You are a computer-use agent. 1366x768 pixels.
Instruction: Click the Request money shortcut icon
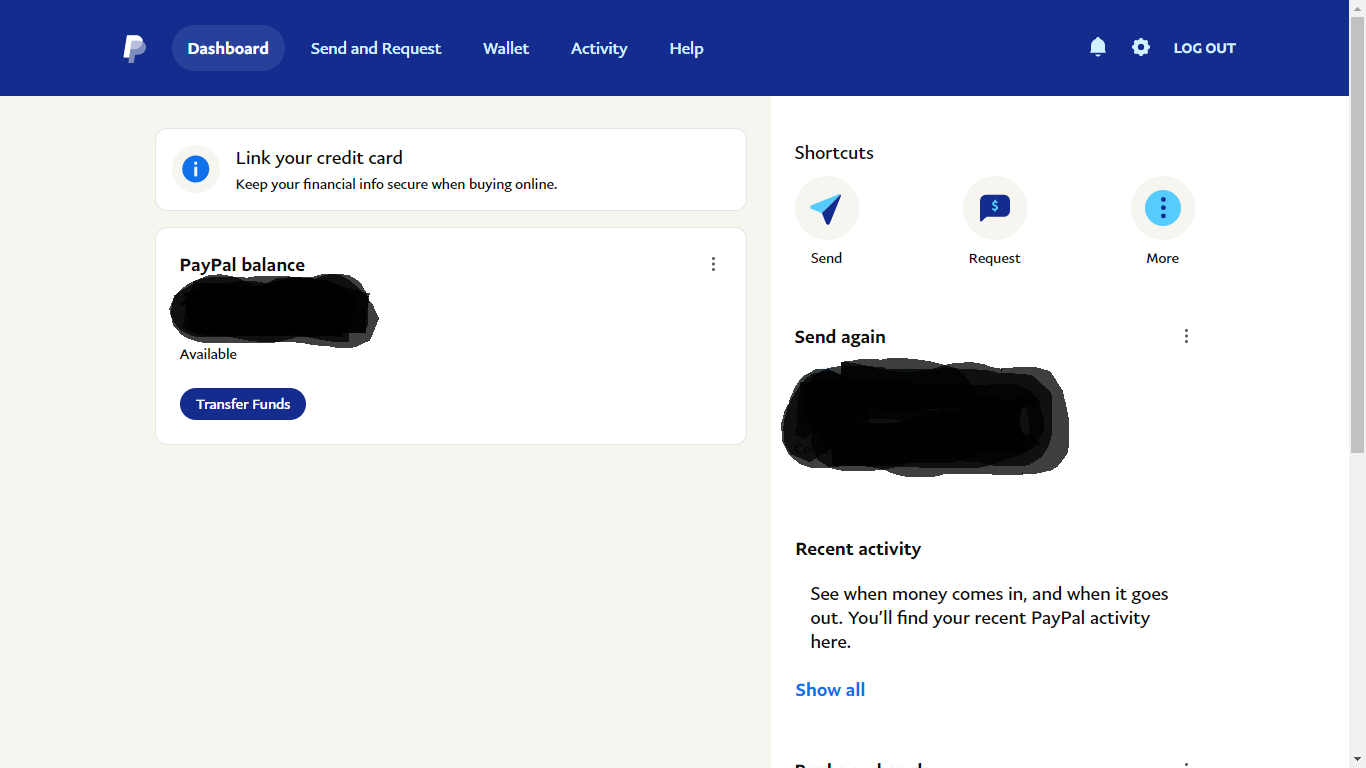(994, 208)
